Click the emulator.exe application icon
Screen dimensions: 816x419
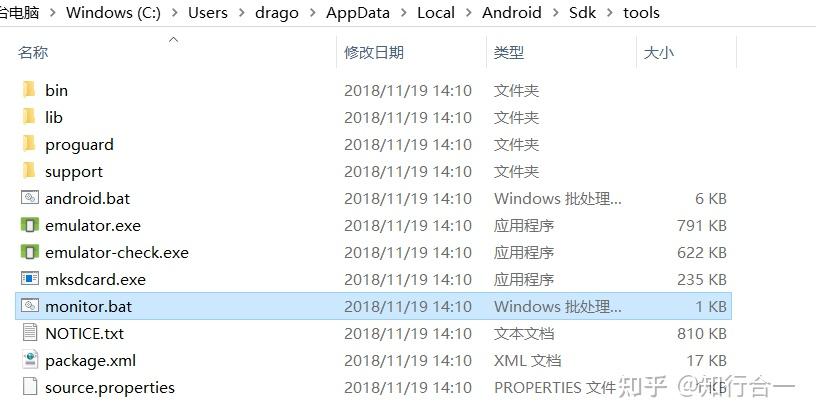(x=30, y=225)
